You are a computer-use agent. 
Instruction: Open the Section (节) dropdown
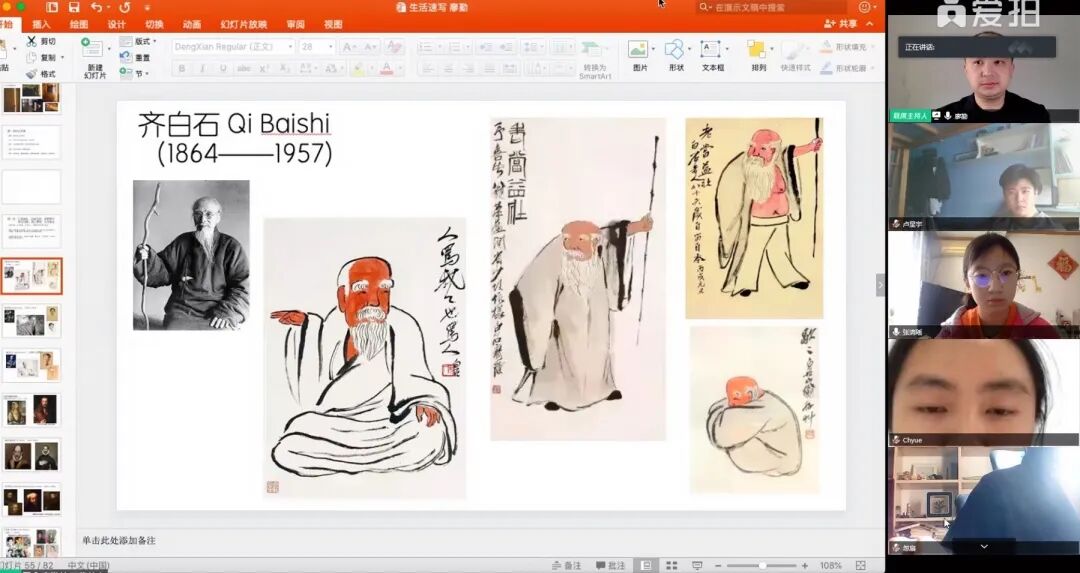click(134, 74)
